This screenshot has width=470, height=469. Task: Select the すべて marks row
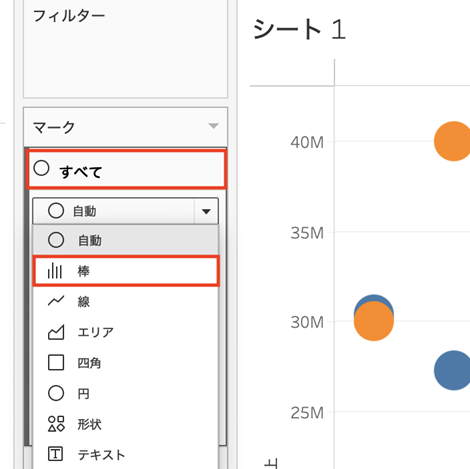point(126,169)
